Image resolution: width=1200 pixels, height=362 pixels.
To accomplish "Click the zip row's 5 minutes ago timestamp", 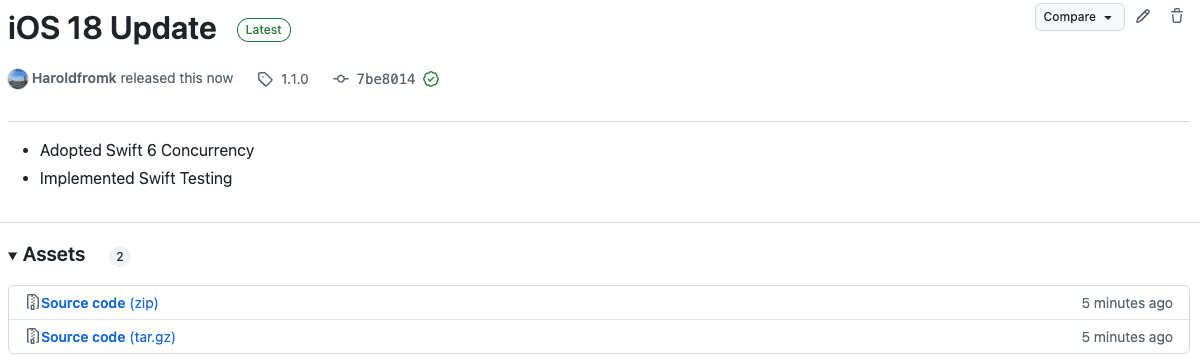I will pyautogui.click(x=1127, y=303).
